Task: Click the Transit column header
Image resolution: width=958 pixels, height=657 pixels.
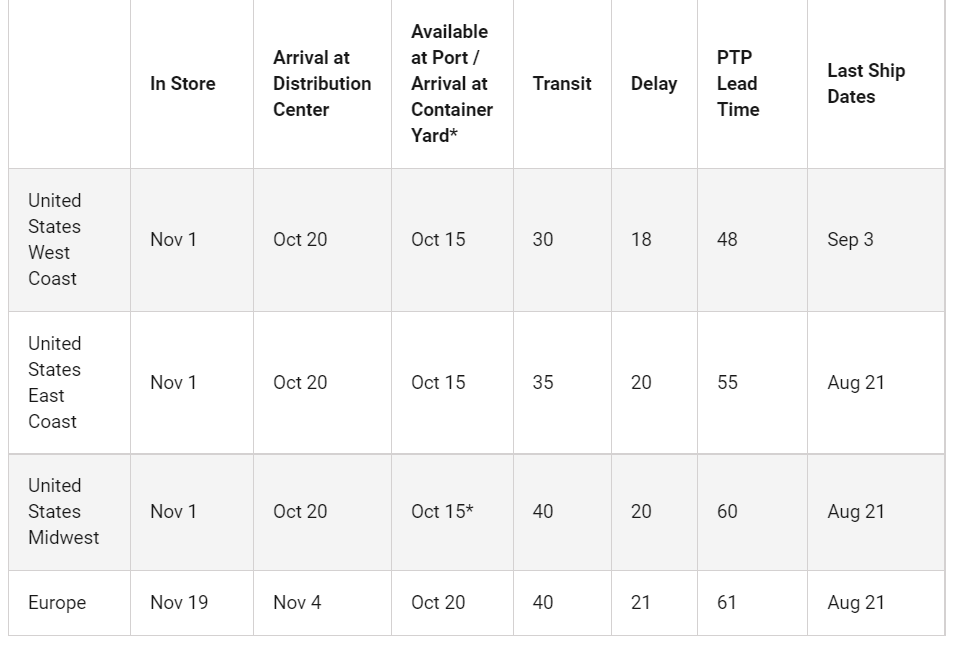Action: (562, 84)
